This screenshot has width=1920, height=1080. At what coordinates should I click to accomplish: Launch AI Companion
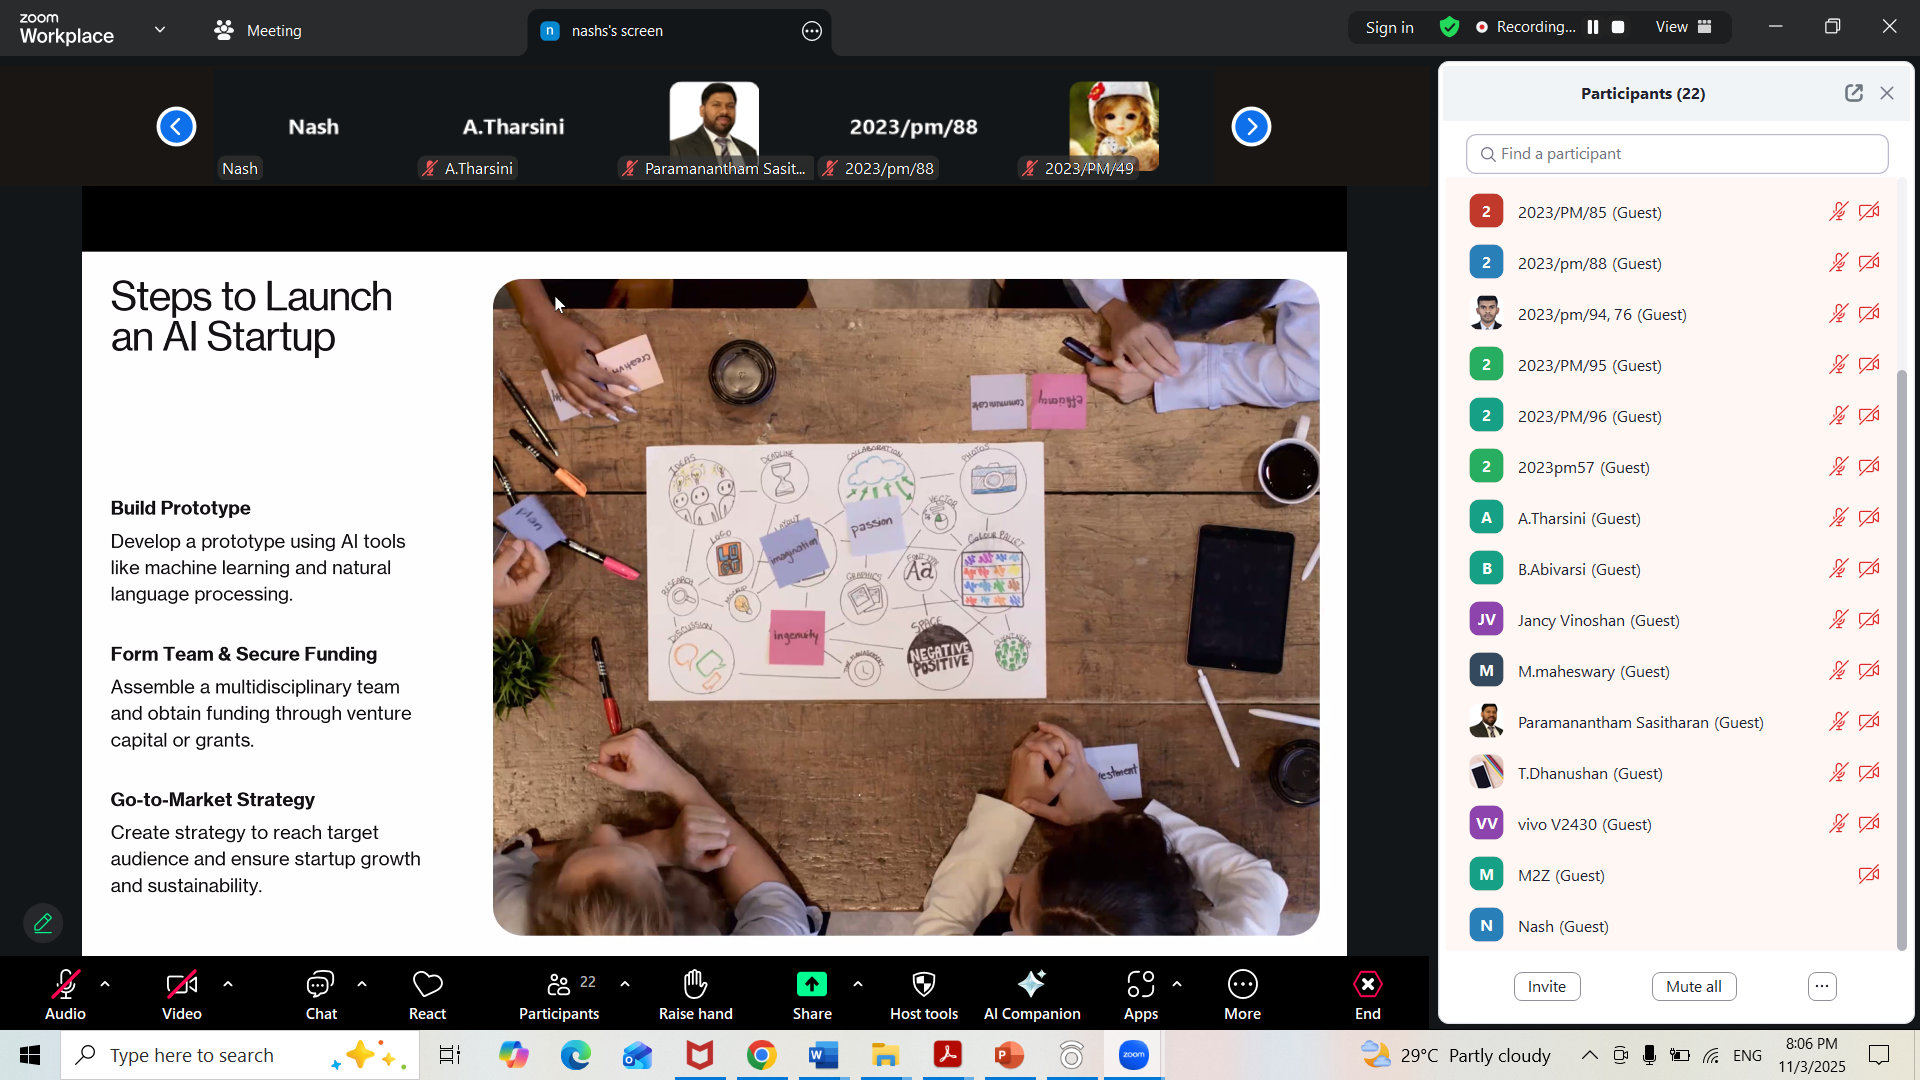[x=1032, y=994]
